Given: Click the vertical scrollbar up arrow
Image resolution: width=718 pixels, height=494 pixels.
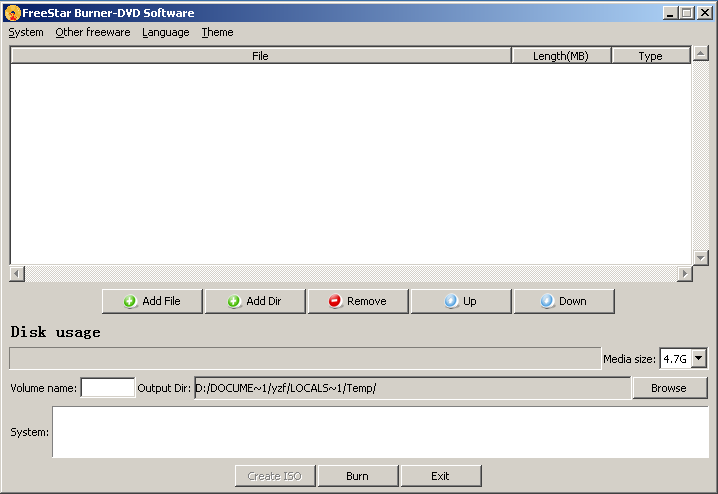Looking at the screenshot, I should tap(701, 53).
